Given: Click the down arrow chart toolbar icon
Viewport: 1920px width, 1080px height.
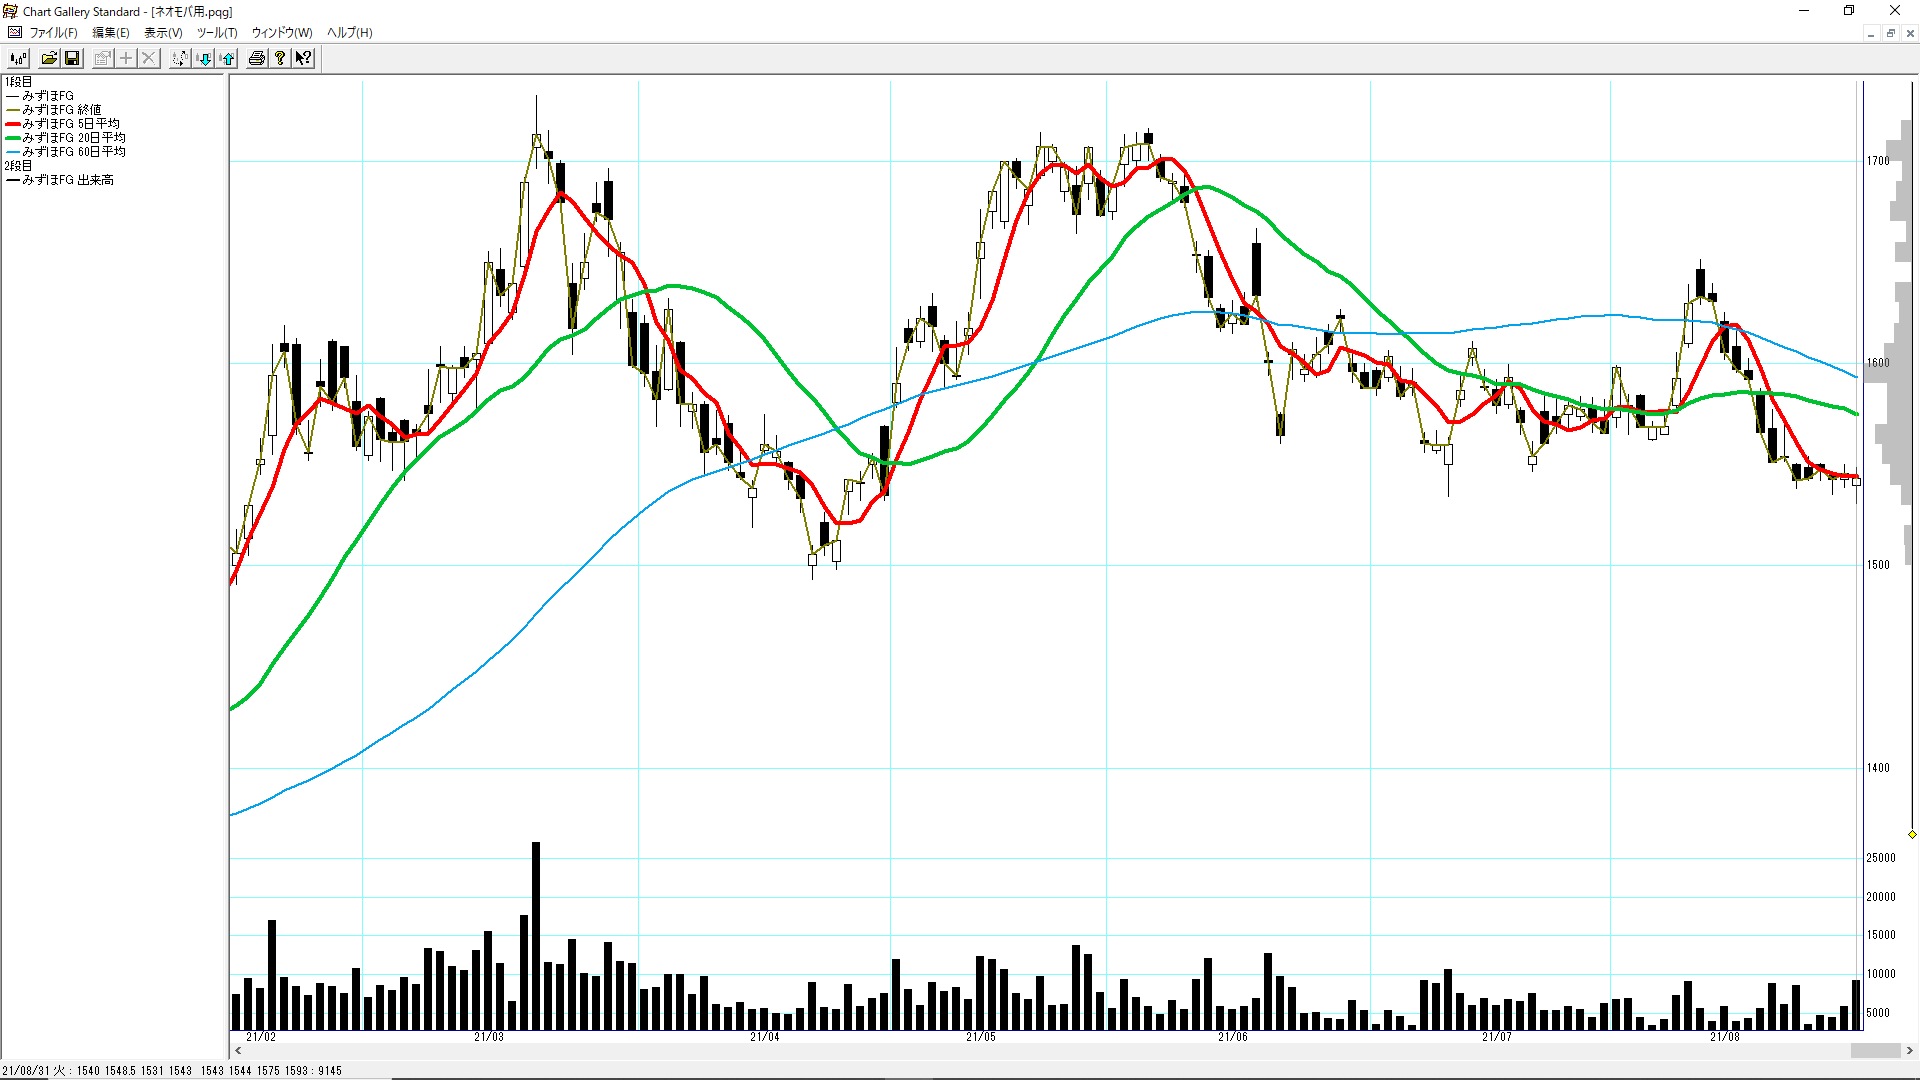Looking at the screenshot, I should 204,58.
